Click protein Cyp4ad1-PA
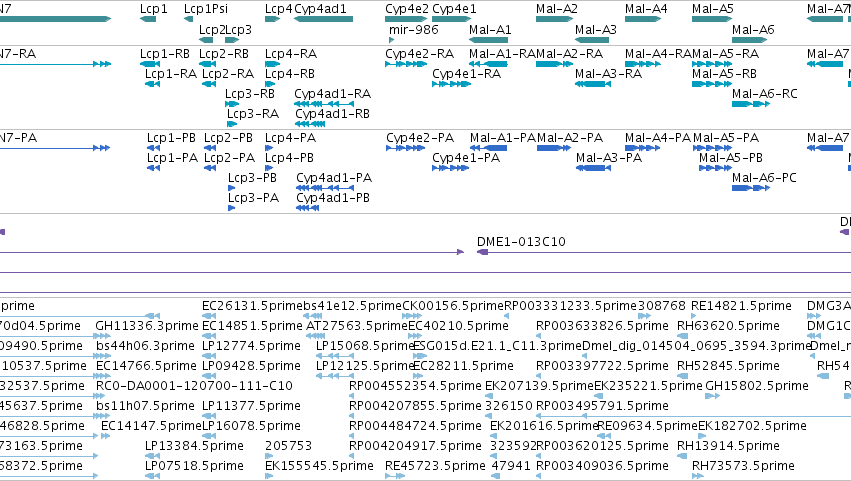Viewport: 851px width, 481px height. coord(325,188)
